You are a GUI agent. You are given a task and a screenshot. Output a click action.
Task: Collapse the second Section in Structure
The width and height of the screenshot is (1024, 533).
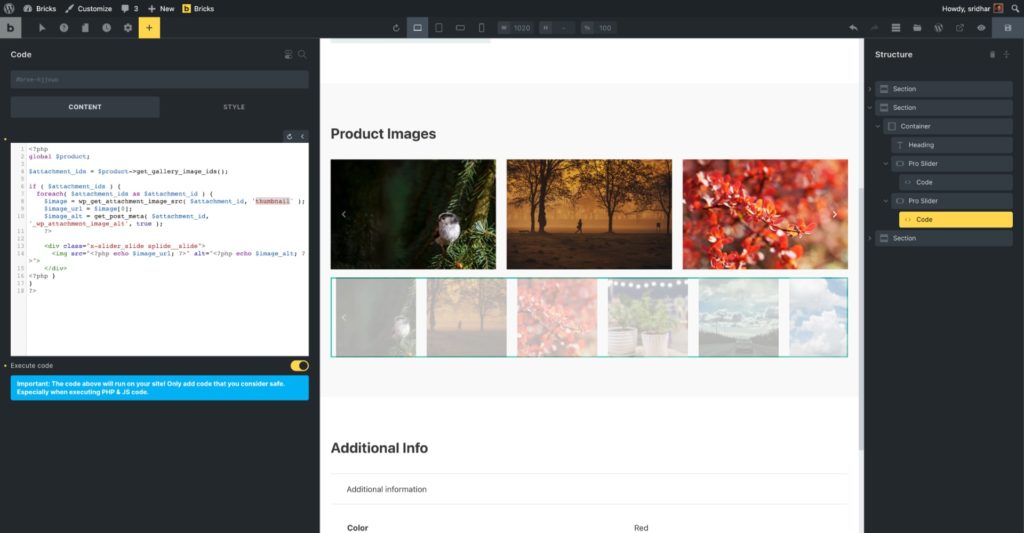click(x=870, y=107)
